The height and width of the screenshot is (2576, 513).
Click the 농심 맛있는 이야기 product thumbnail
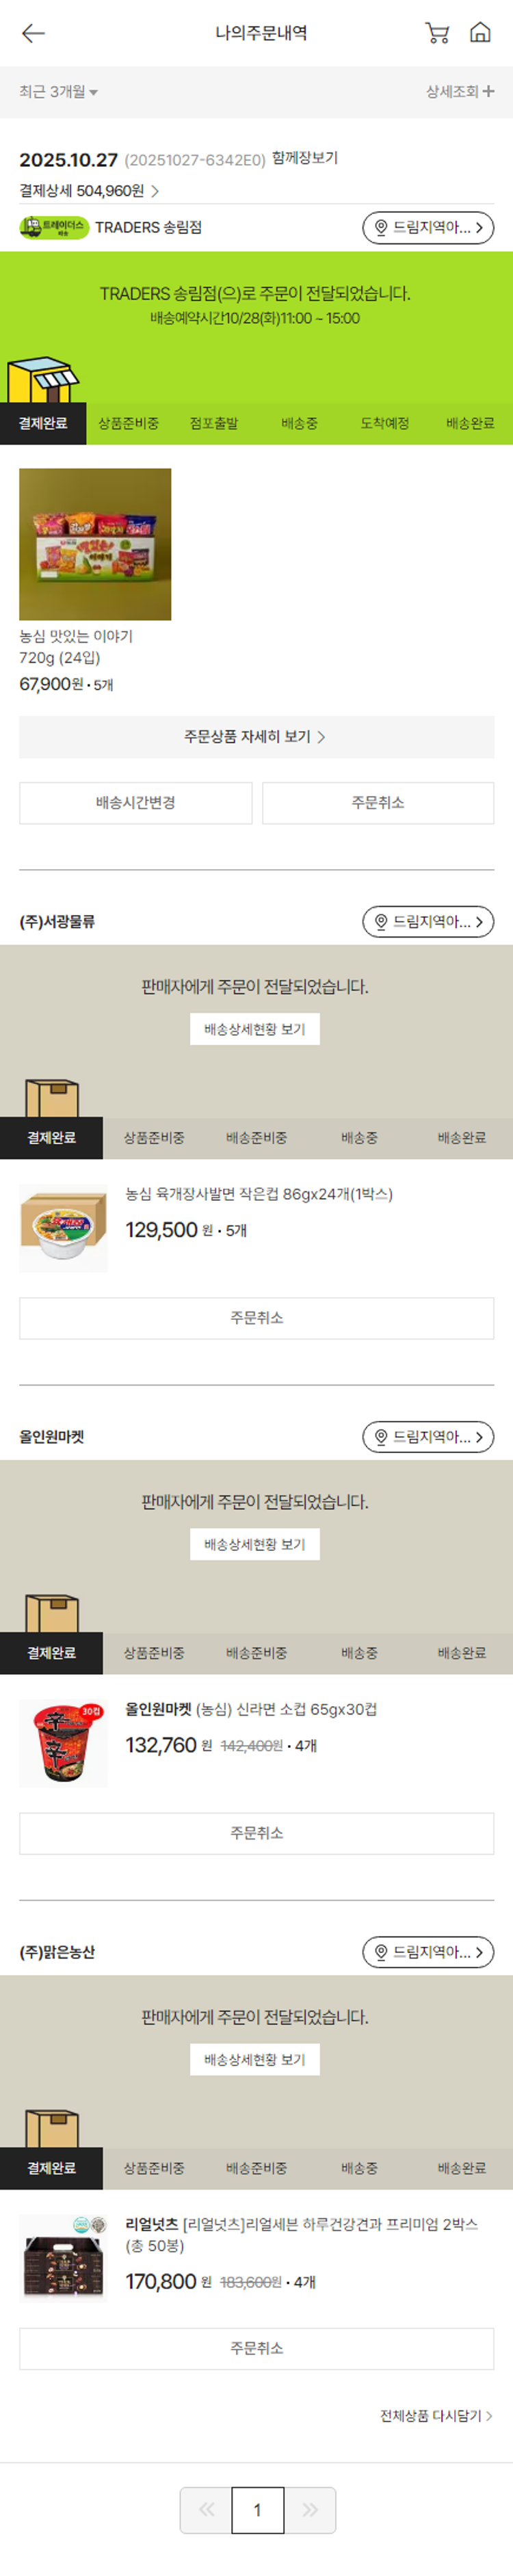click(x=95, y=544)
